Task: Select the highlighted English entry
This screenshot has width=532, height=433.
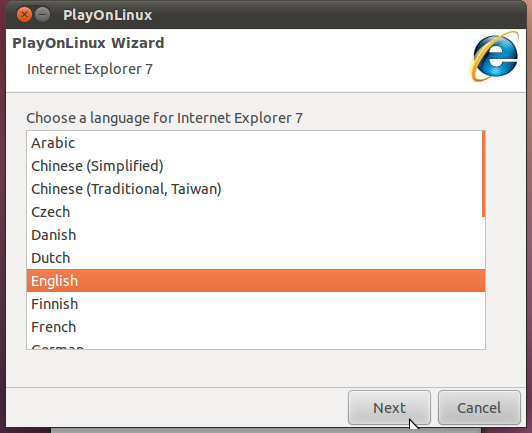Action: 256,281
